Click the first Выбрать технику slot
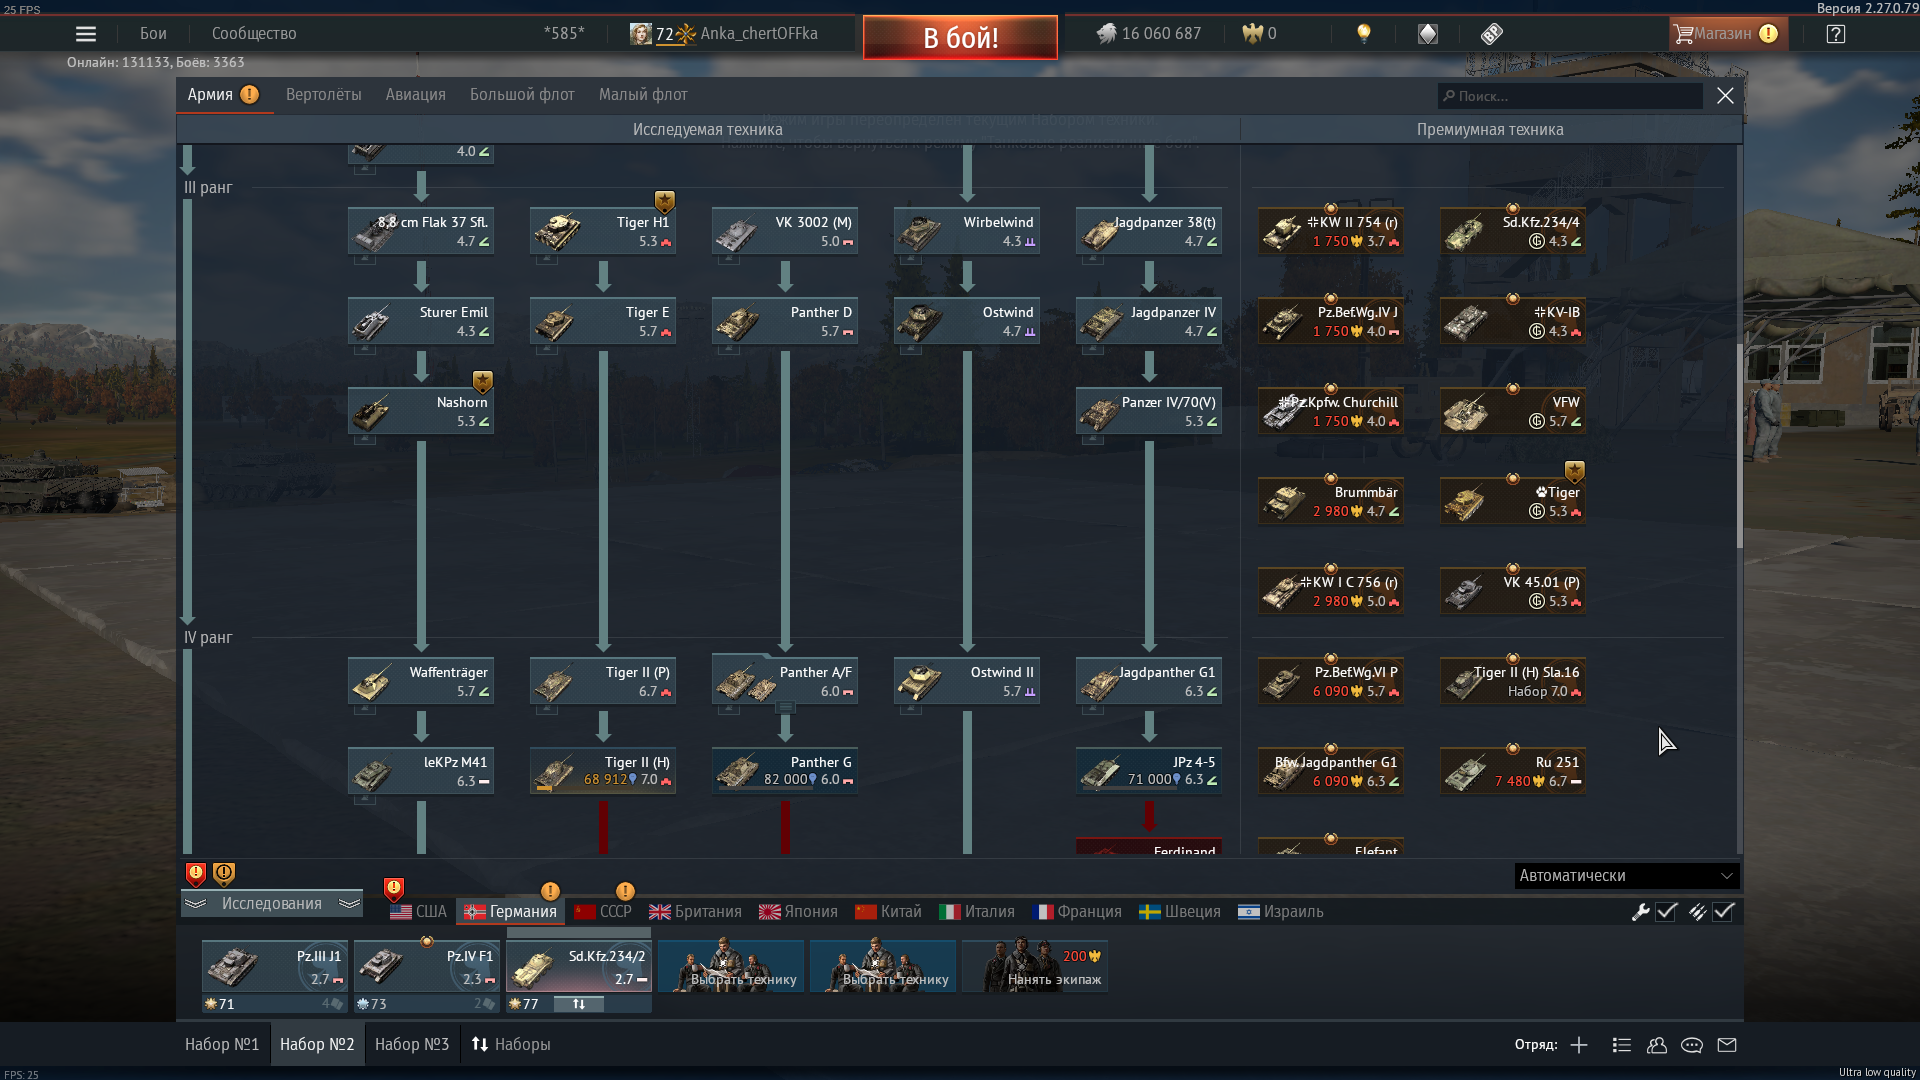 [731, 966]
